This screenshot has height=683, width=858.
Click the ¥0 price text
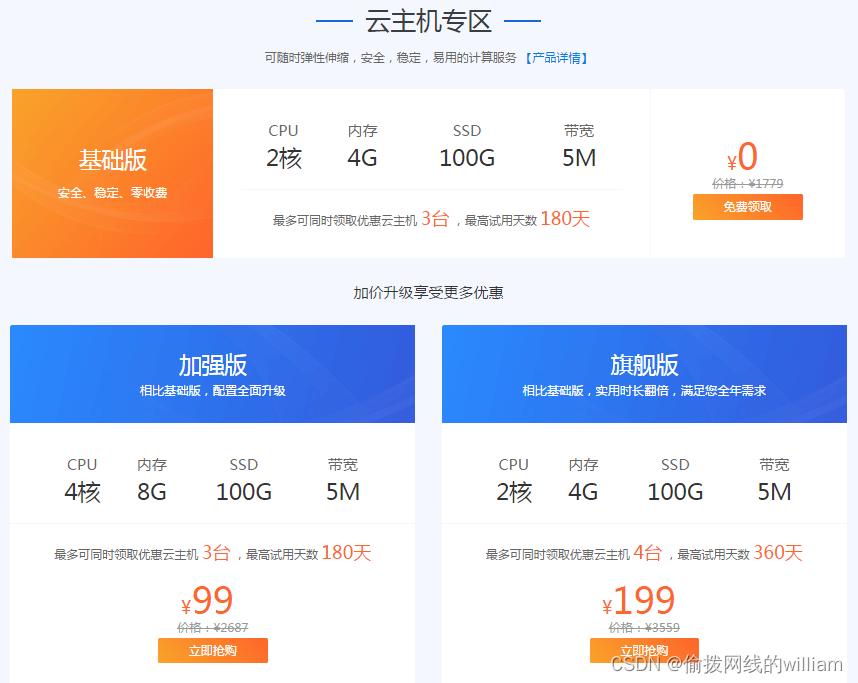pyautogui.click(x=743, y=158)
